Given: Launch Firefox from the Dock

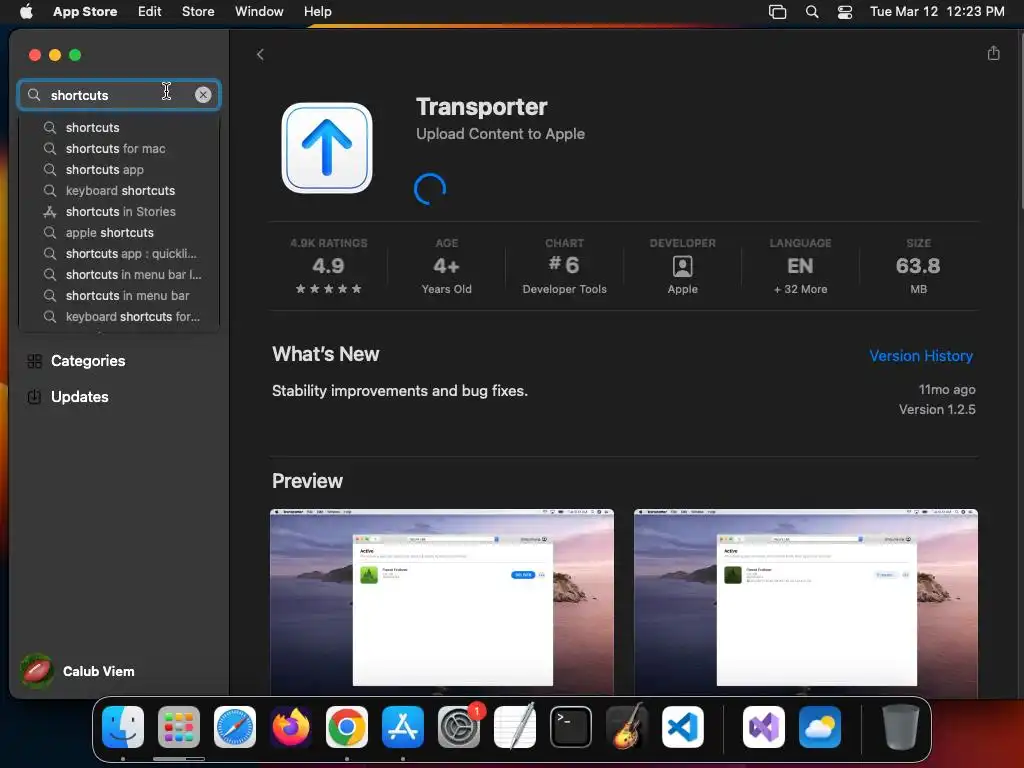Looking at the screenshot, I should click(x=291, y=727).
